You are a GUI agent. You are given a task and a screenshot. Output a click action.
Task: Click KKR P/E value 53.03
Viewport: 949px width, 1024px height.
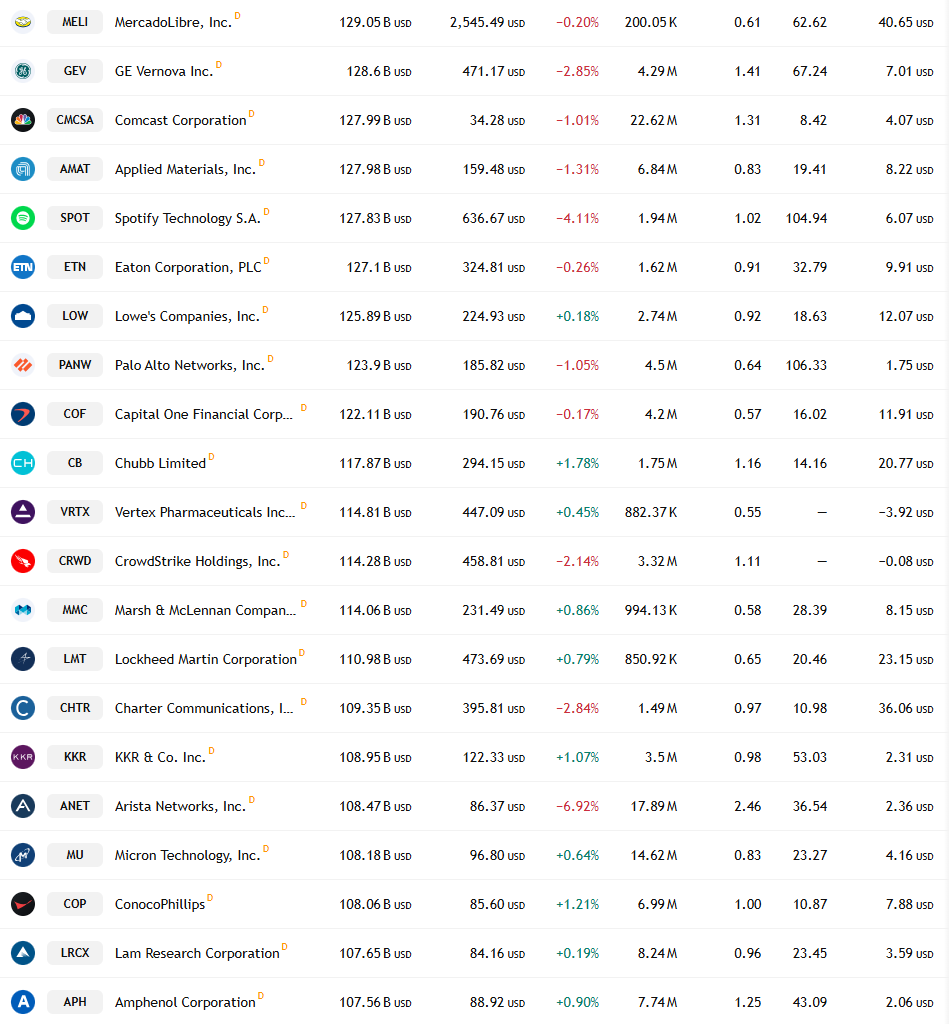810,758
